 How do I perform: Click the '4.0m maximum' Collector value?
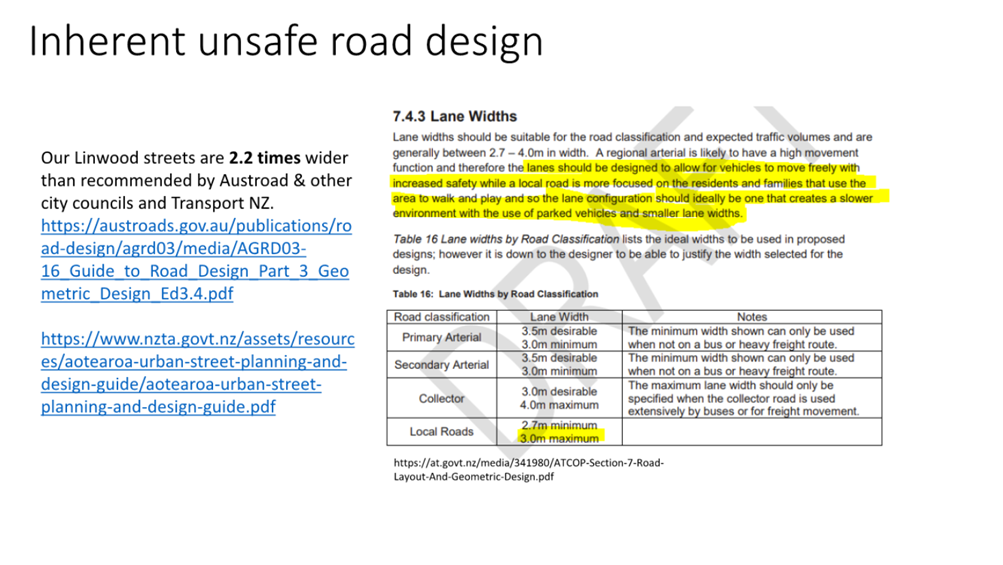coord(559,405)
